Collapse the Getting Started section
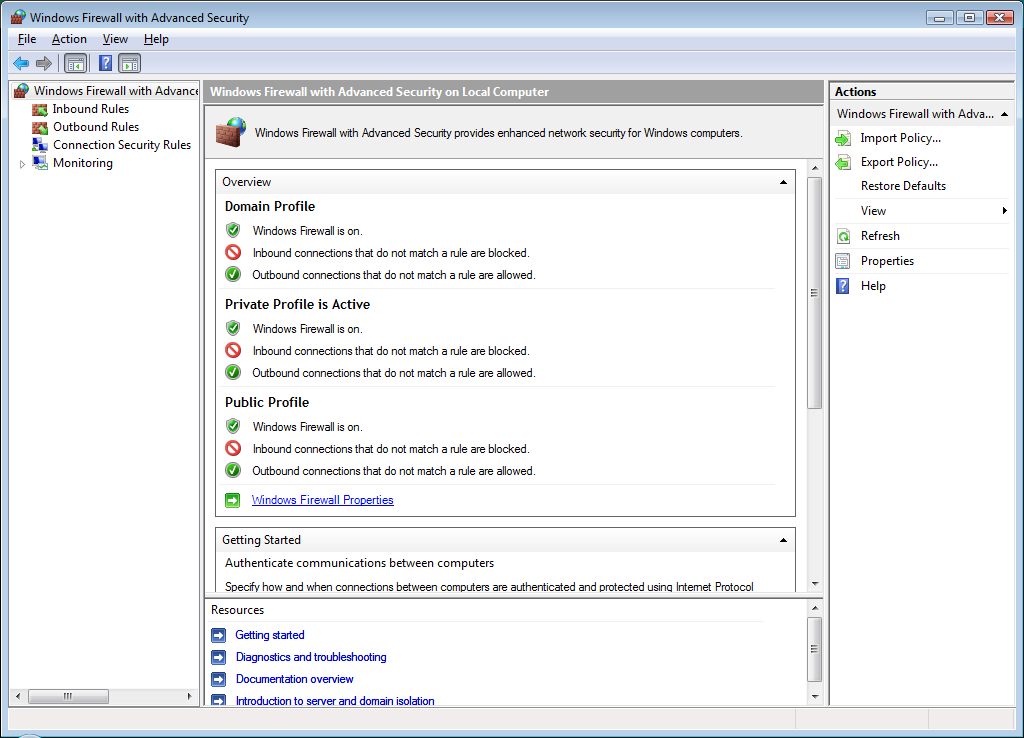Screen dimensions: 1024x738 pyautogui.click(x=783, y=540)
